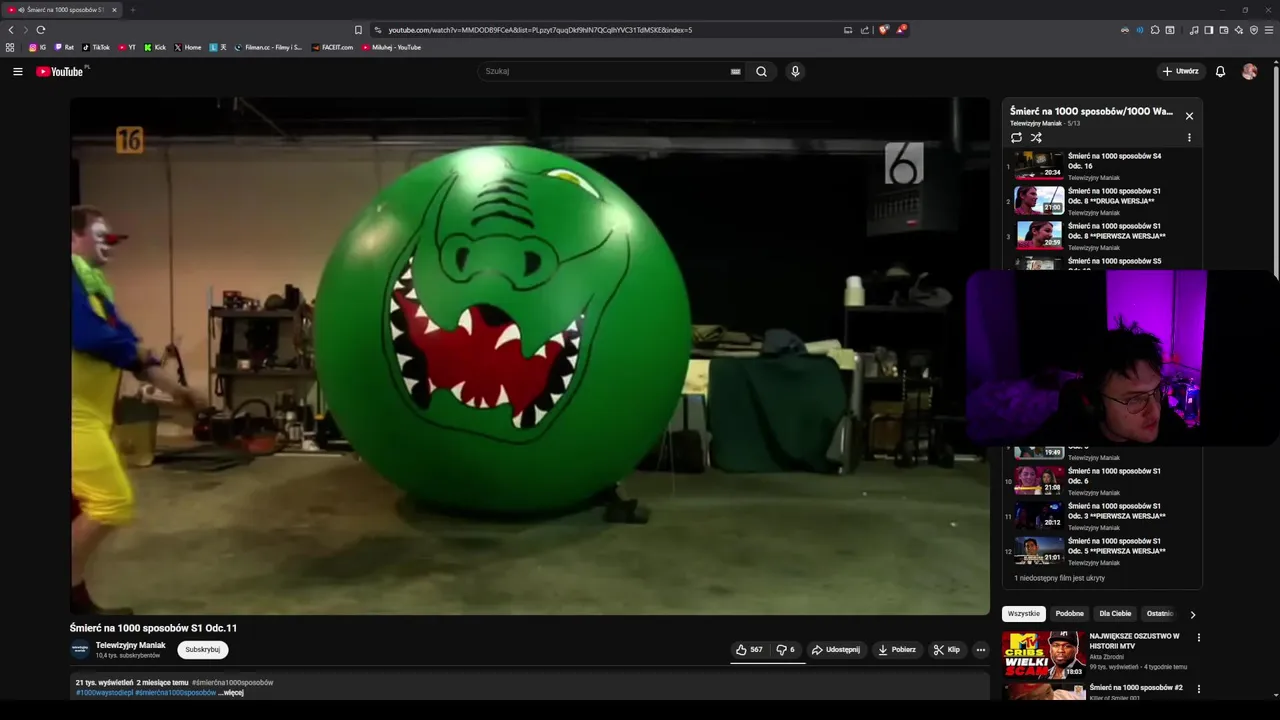The width and height of the screenshot is (1280, 720).
Task: Play playlist item S1 Odc. 6
Action: [1102, 480]
